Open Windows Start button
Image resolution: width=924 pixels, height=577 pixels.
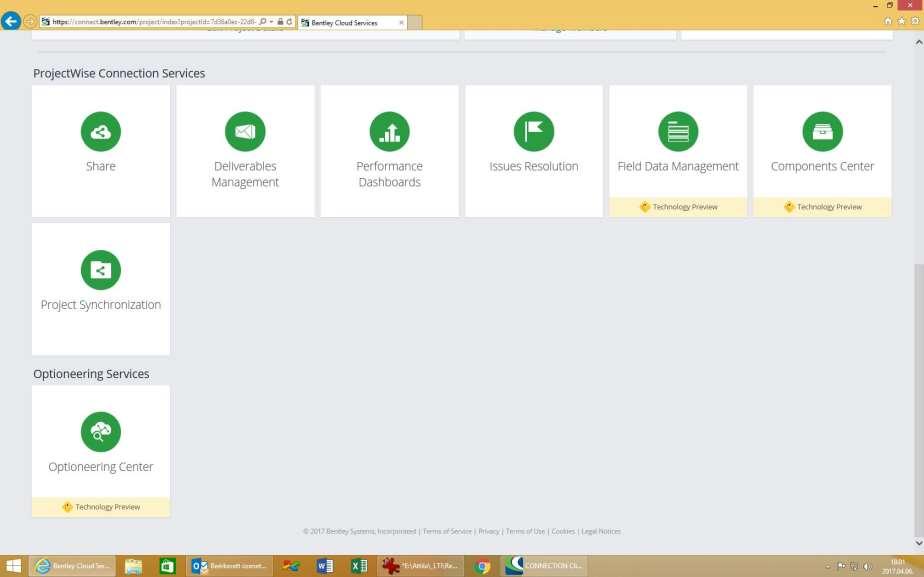13,566
